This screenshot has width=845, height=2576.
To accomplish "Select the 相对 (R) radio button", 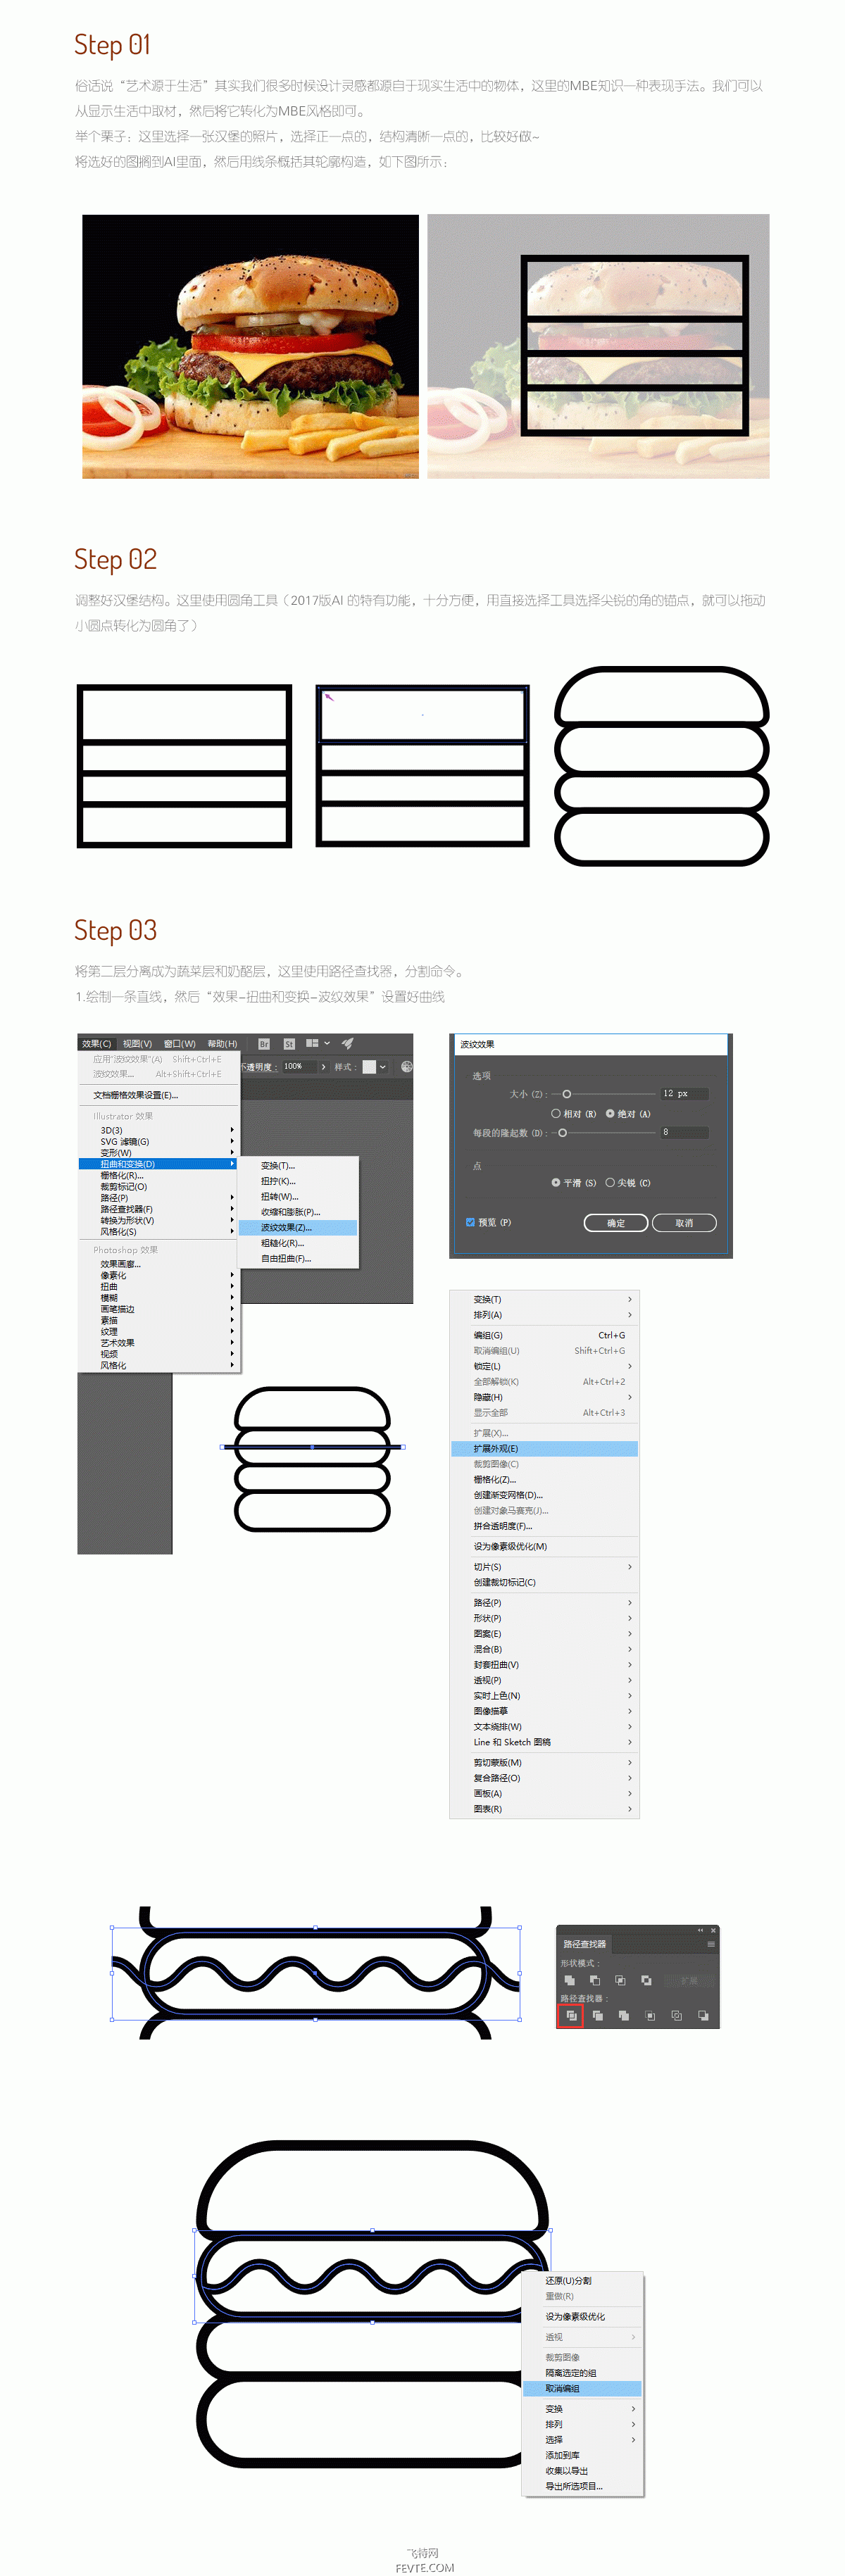I will [556, 1113].
